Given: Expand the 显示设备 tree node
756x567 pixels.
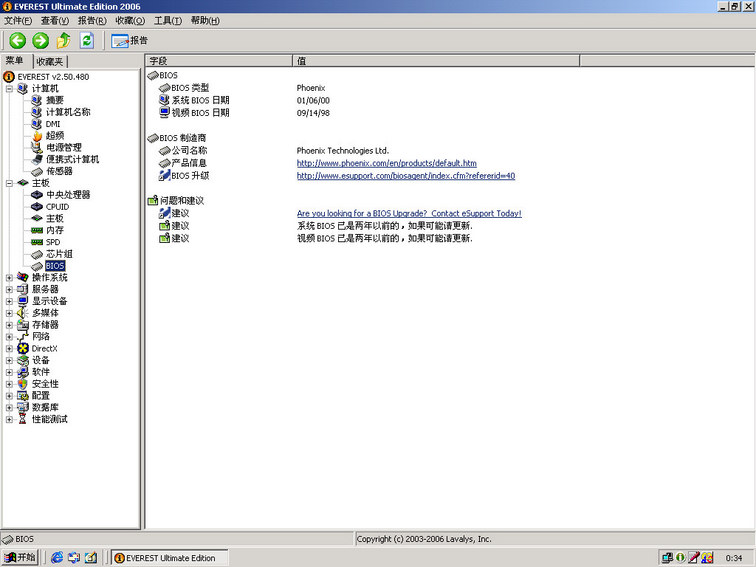Looking at the screenshot, I should click(9, 301).
